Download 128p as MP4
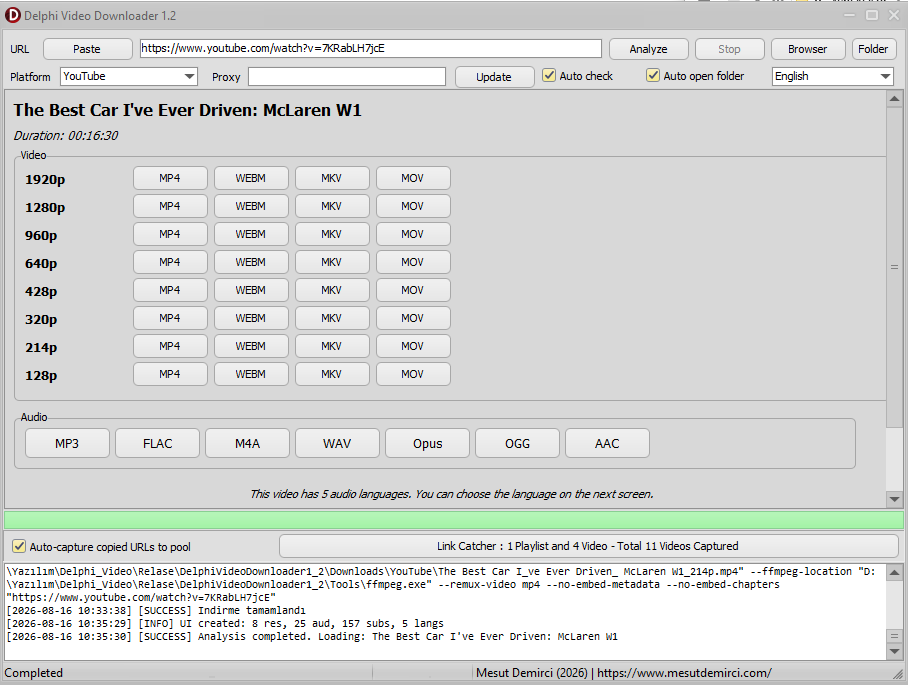The height and width of the screenshot is (685, 908). [170, 374]
